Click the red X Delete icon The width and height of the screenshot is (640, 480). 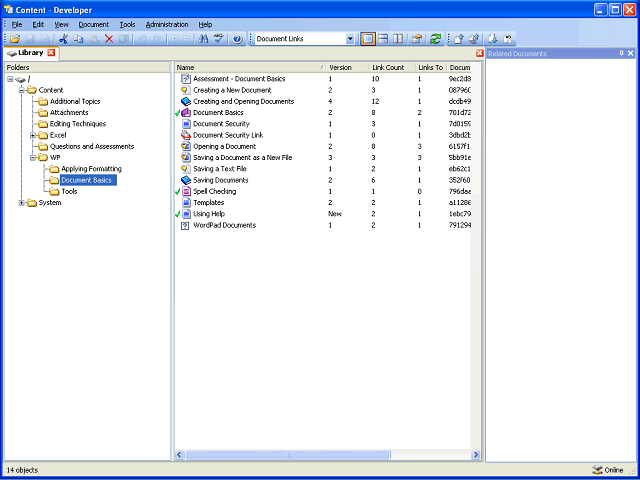(x=109, y=39)
